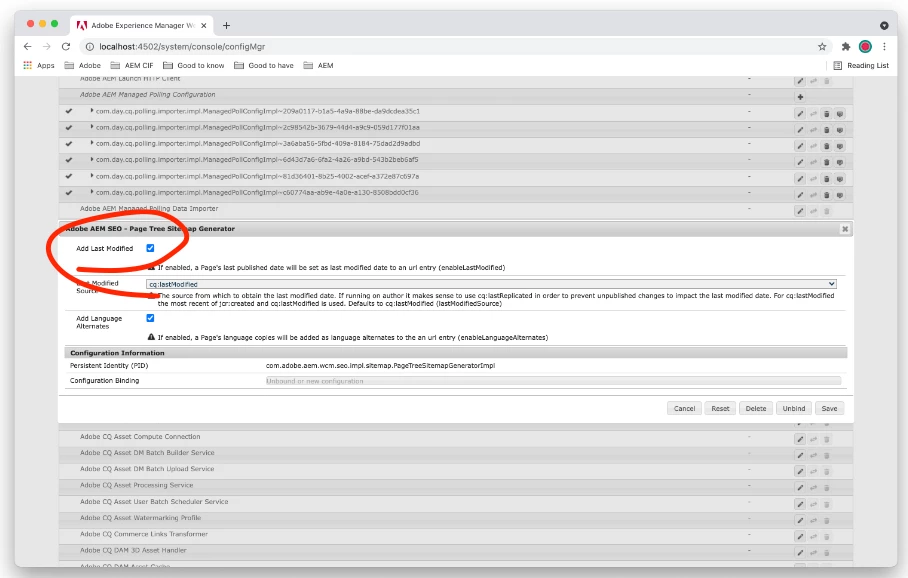Open info bubble for config ending da9dcdea35c1
Screen dimensions: 908x578
point(840,114)
